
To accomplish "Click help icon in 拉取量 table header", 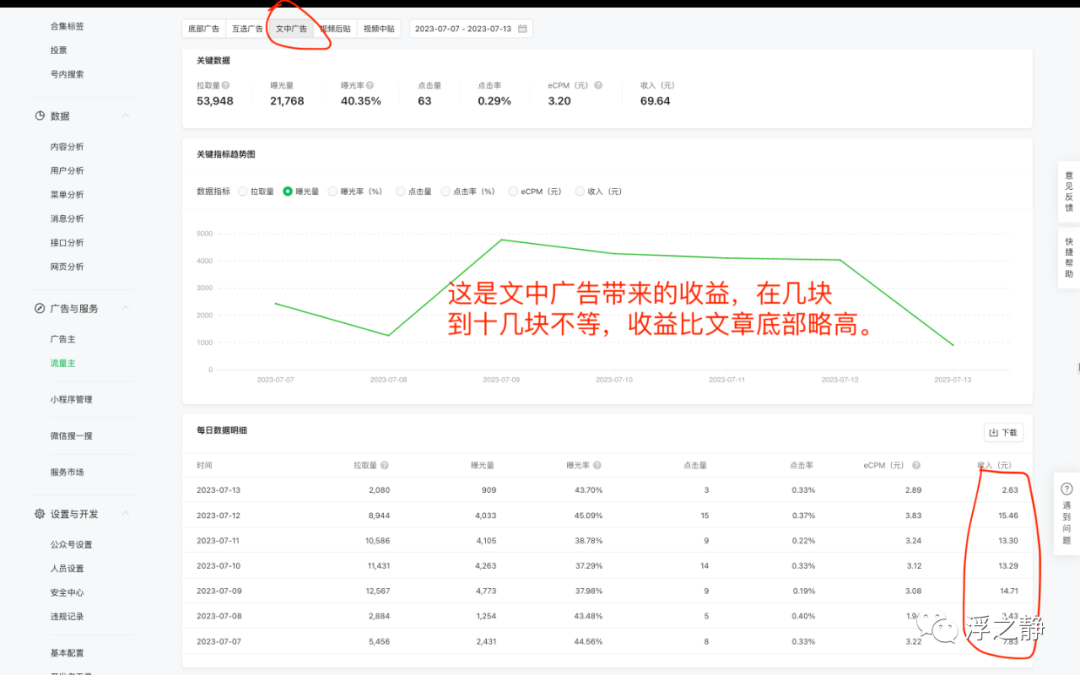I will pos(384,466).
